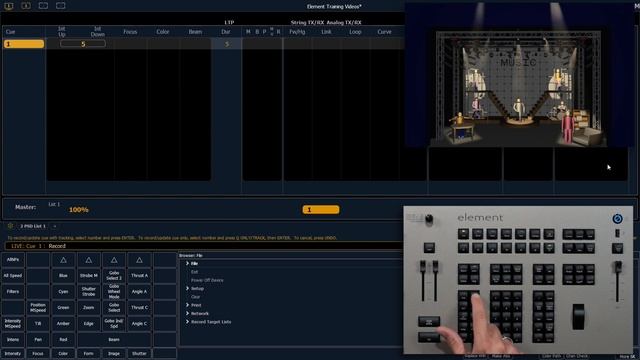
Task: Switch to the Intensity category tab
Action: 13,353
